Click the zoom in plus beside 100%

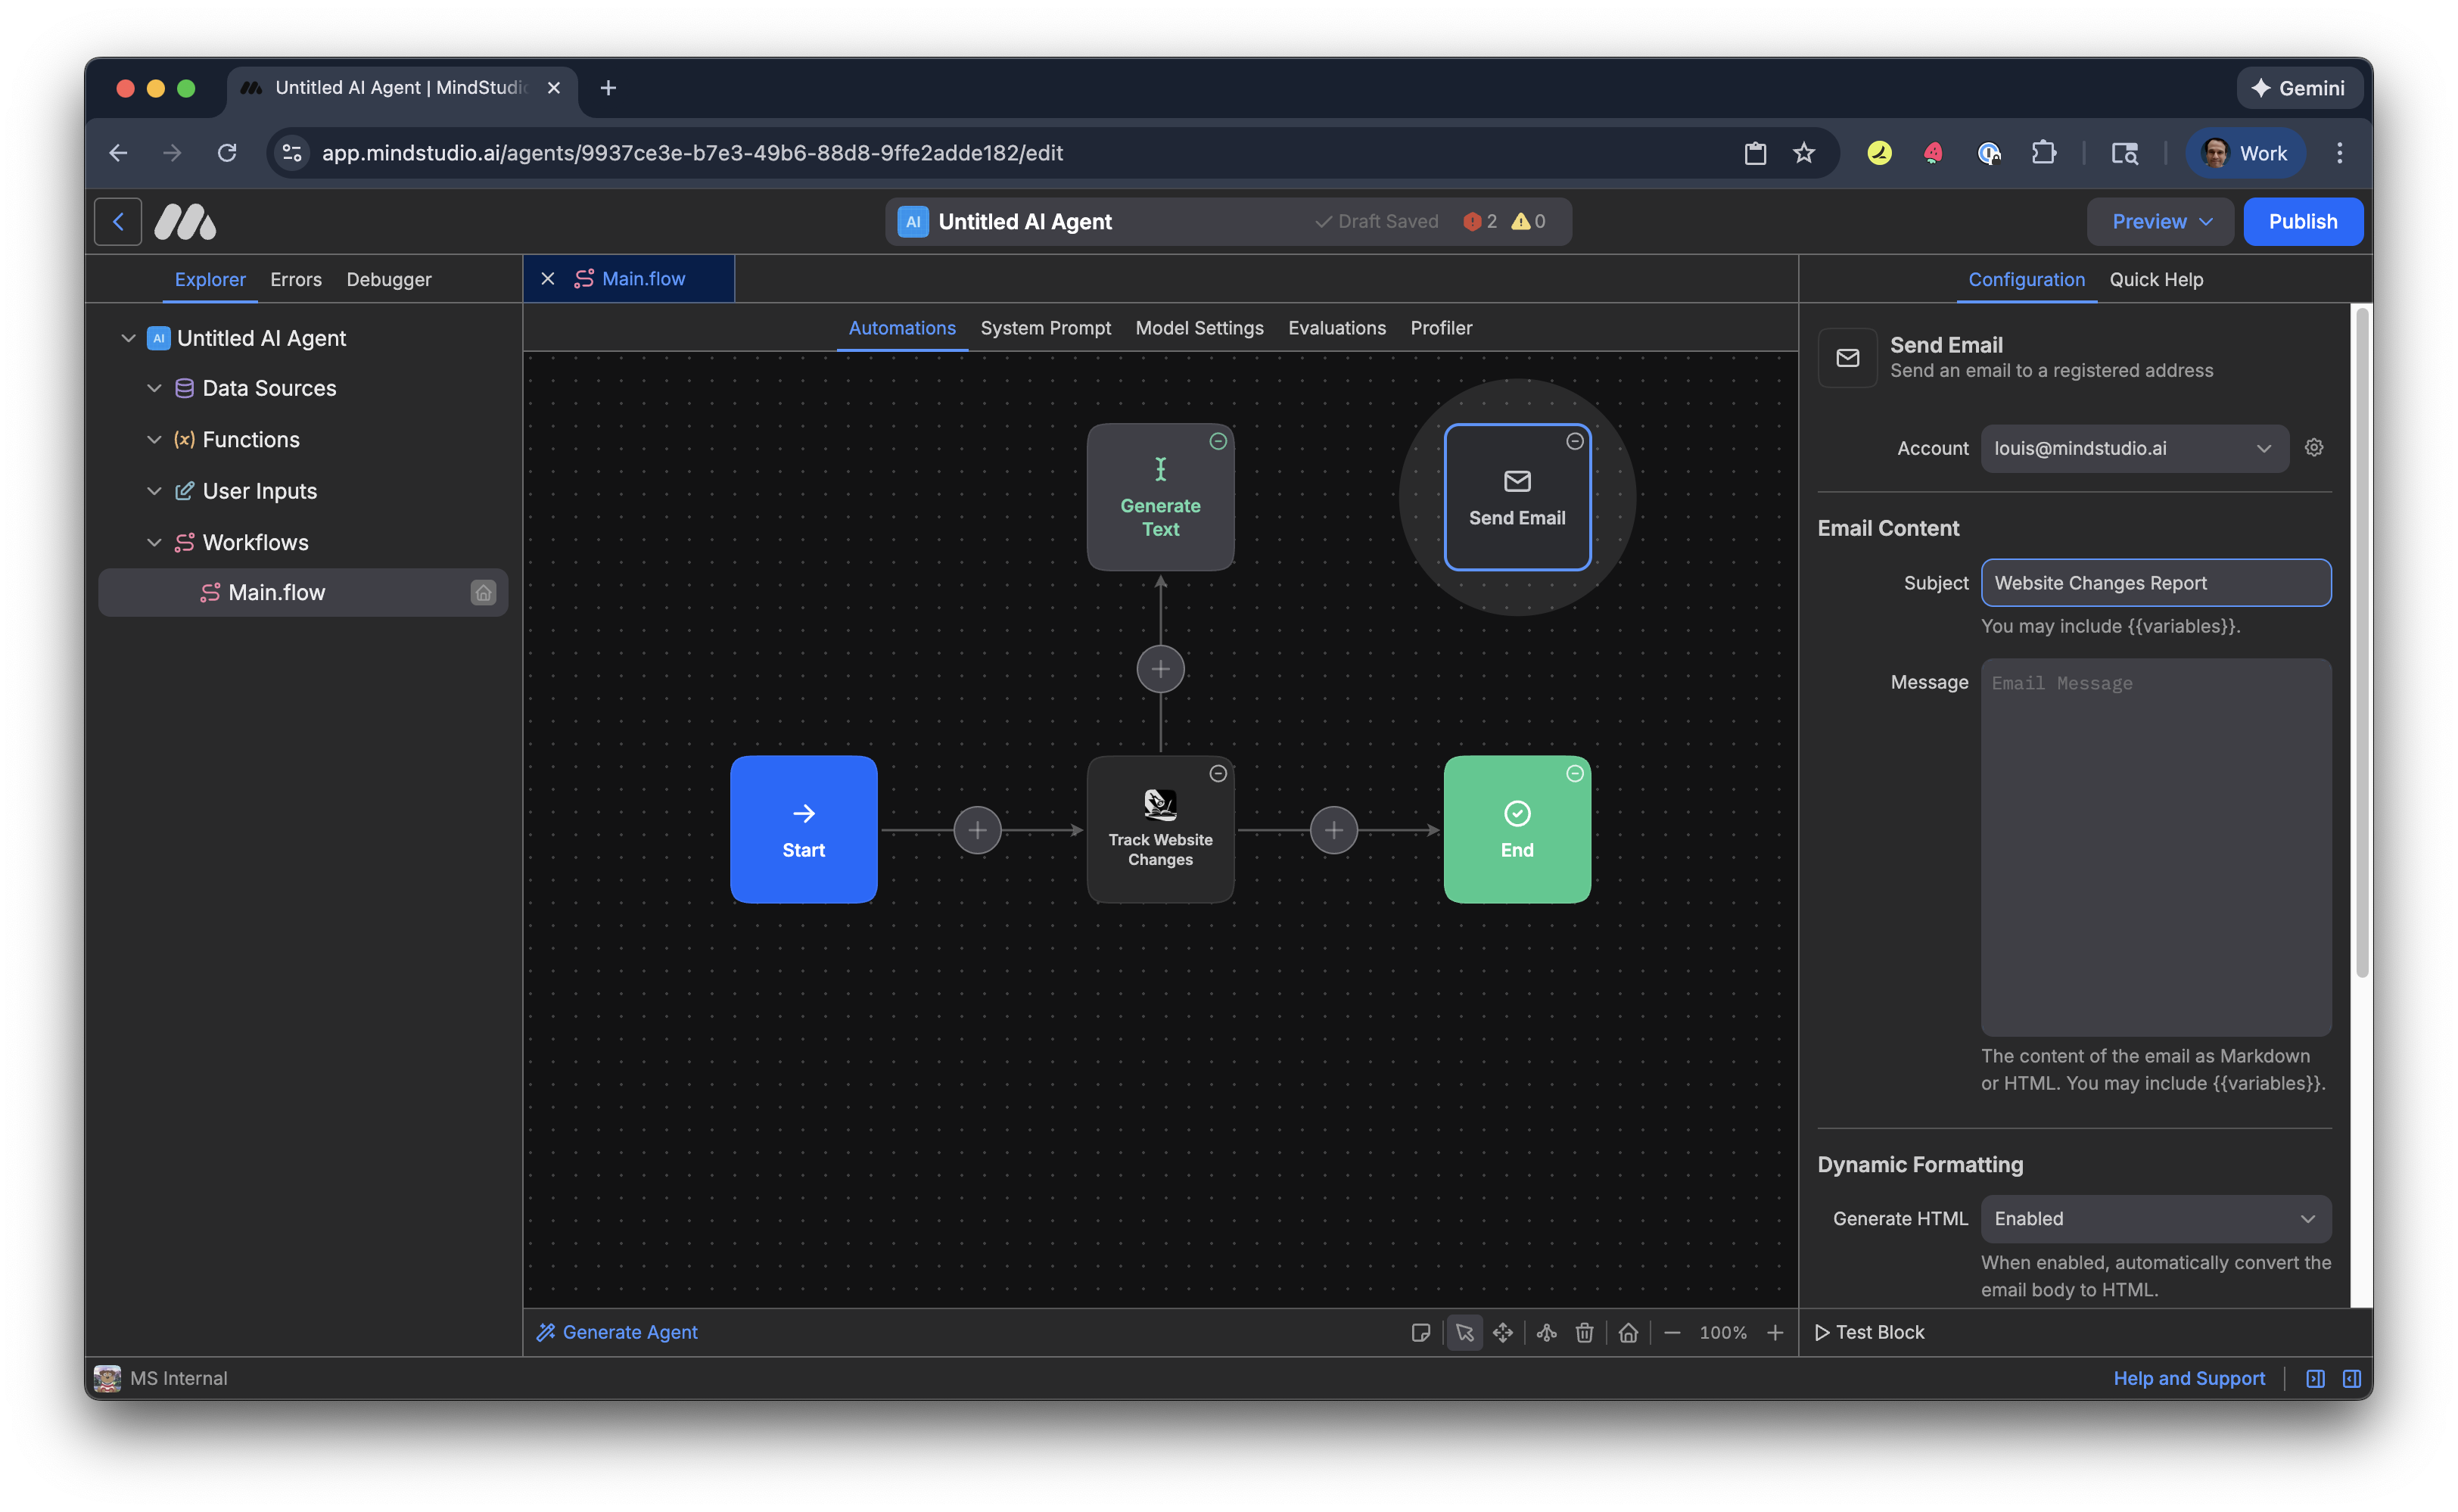[1774, 1332]
